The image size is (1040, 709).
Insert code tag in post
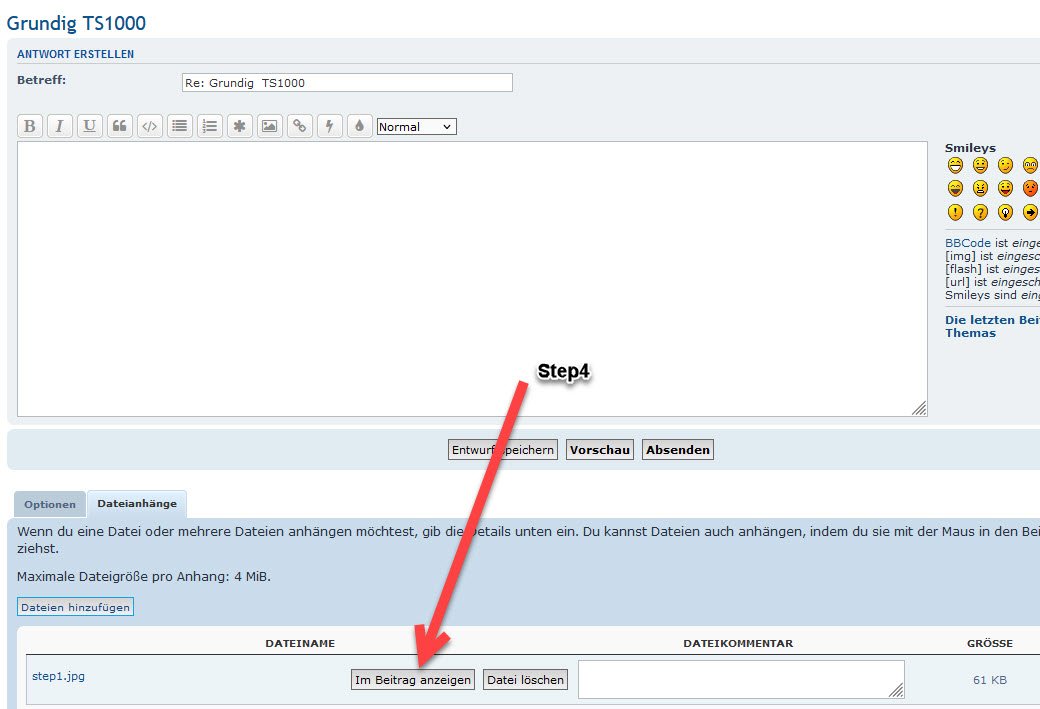(150, 127)
